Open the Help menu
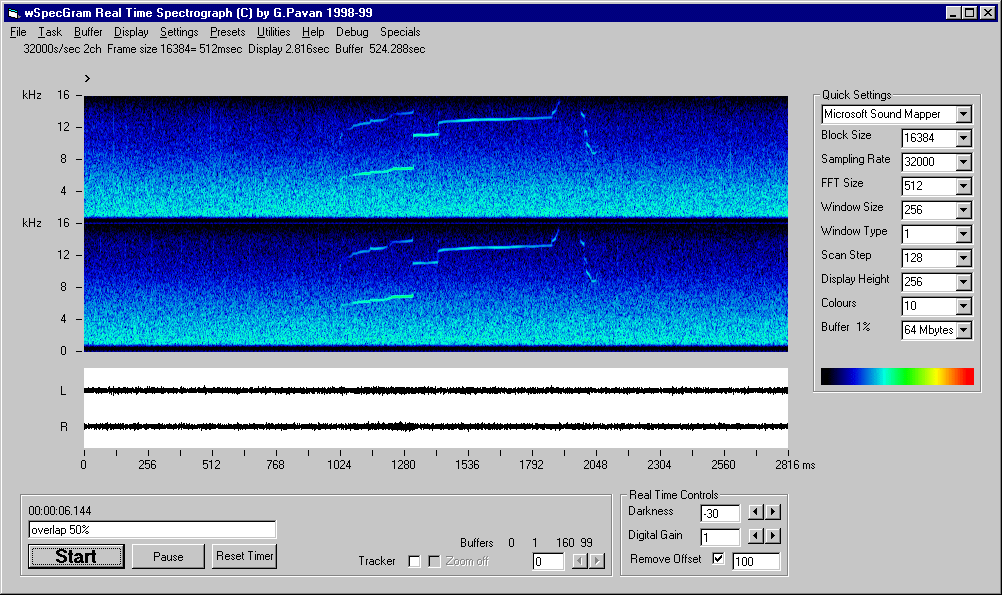 (x=313, y=32)
